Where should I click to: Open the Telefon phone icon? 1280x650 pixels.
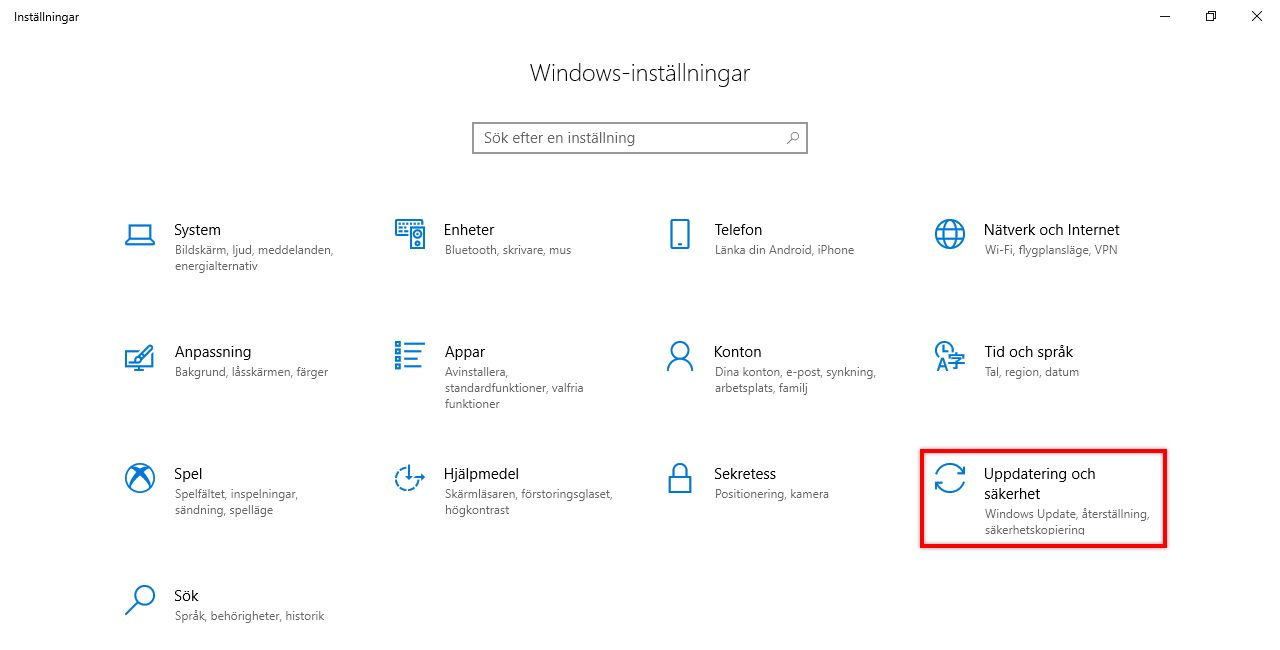[x=680, y=234]
